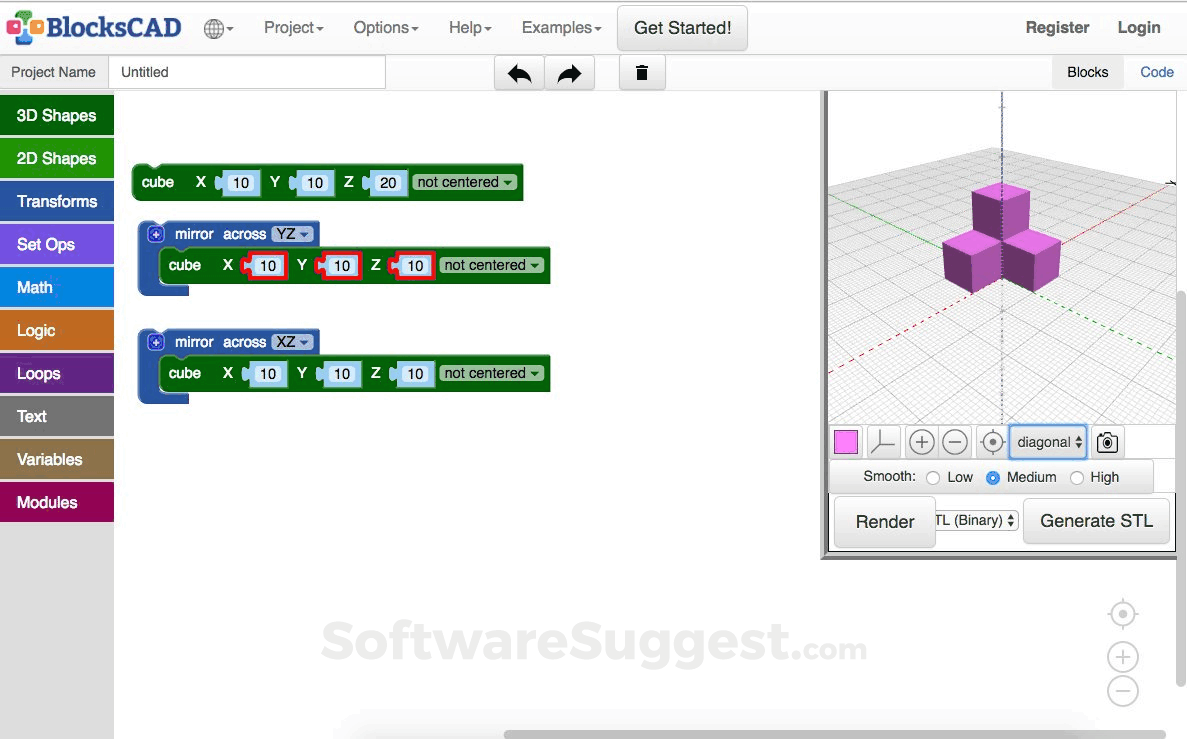Click the pink color swatch
This screenshot has height=739, width=1187.
pyautogui.click(x=845, y=441)
